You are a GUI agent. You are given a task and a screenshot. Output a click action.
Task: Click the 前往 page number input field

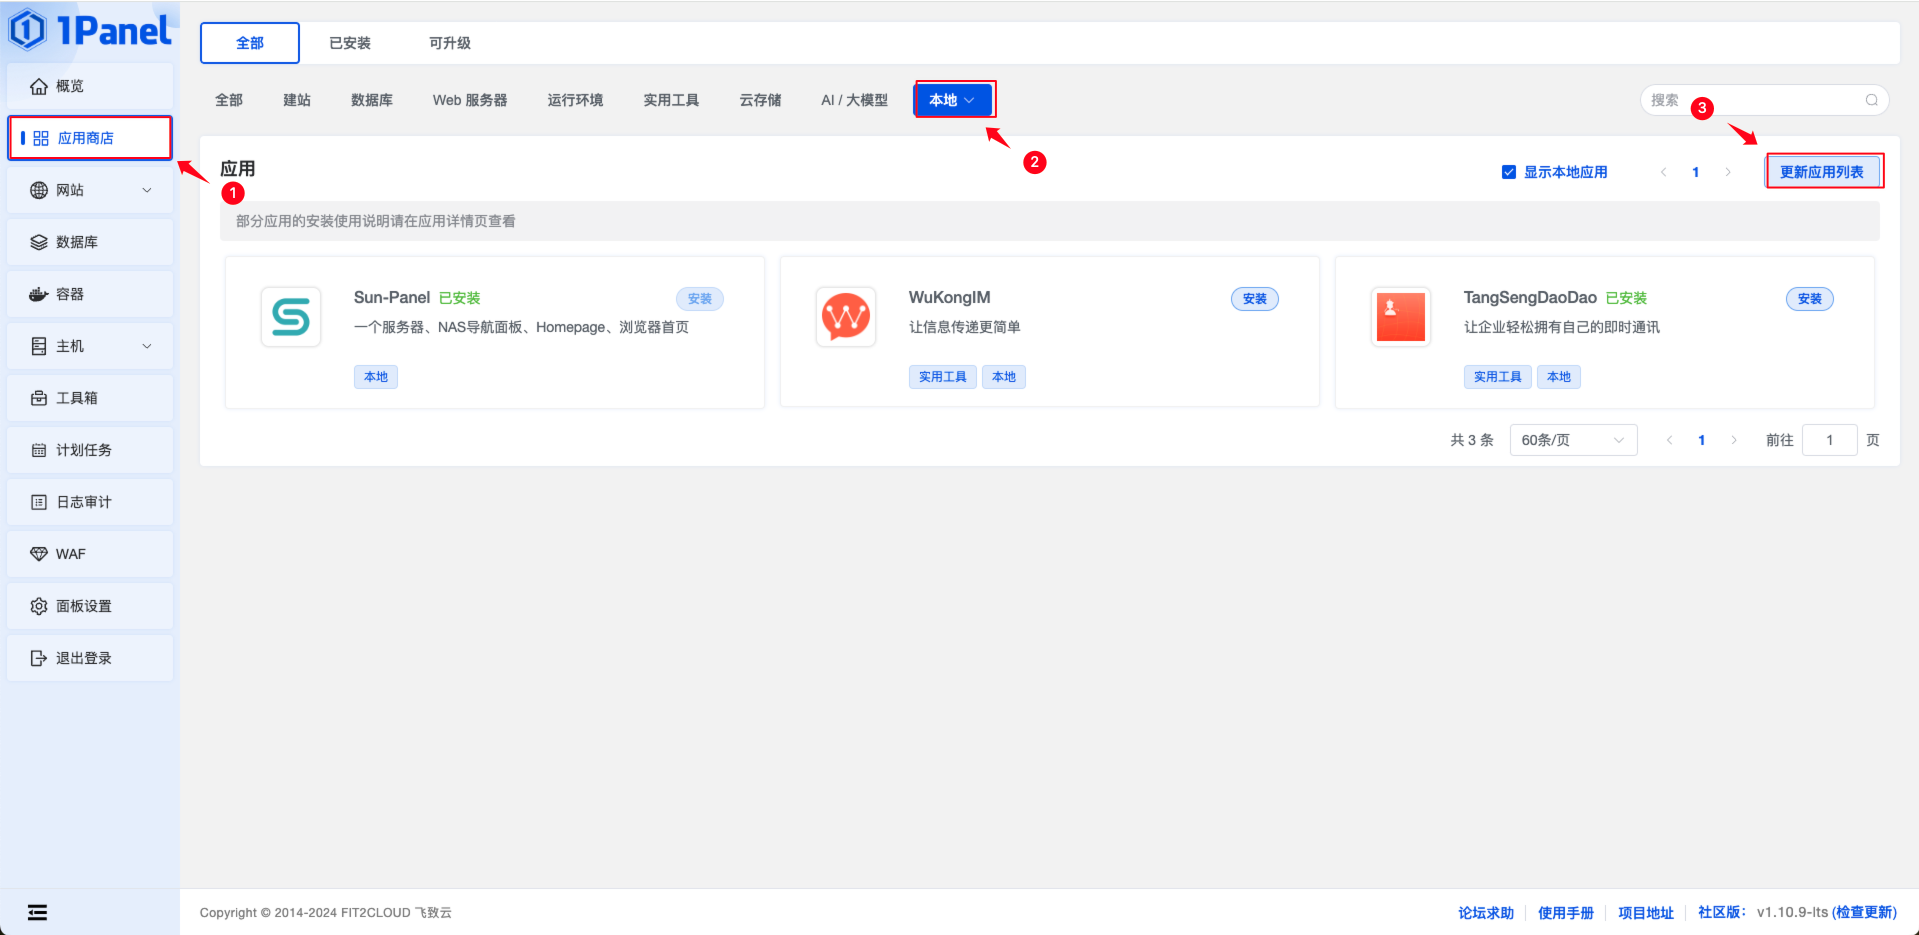point(1829,440)
